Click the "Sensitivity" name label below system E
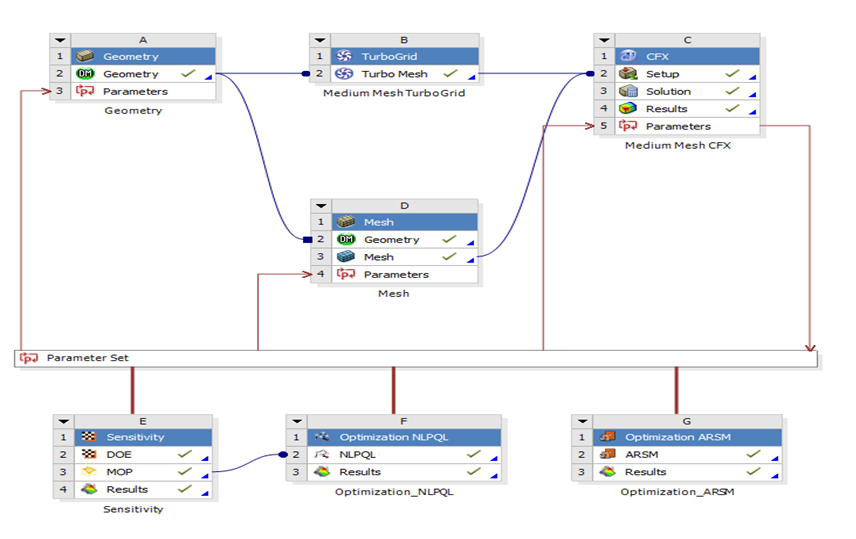Viewport: 856px width, 539px height. [x=133, y=509]
